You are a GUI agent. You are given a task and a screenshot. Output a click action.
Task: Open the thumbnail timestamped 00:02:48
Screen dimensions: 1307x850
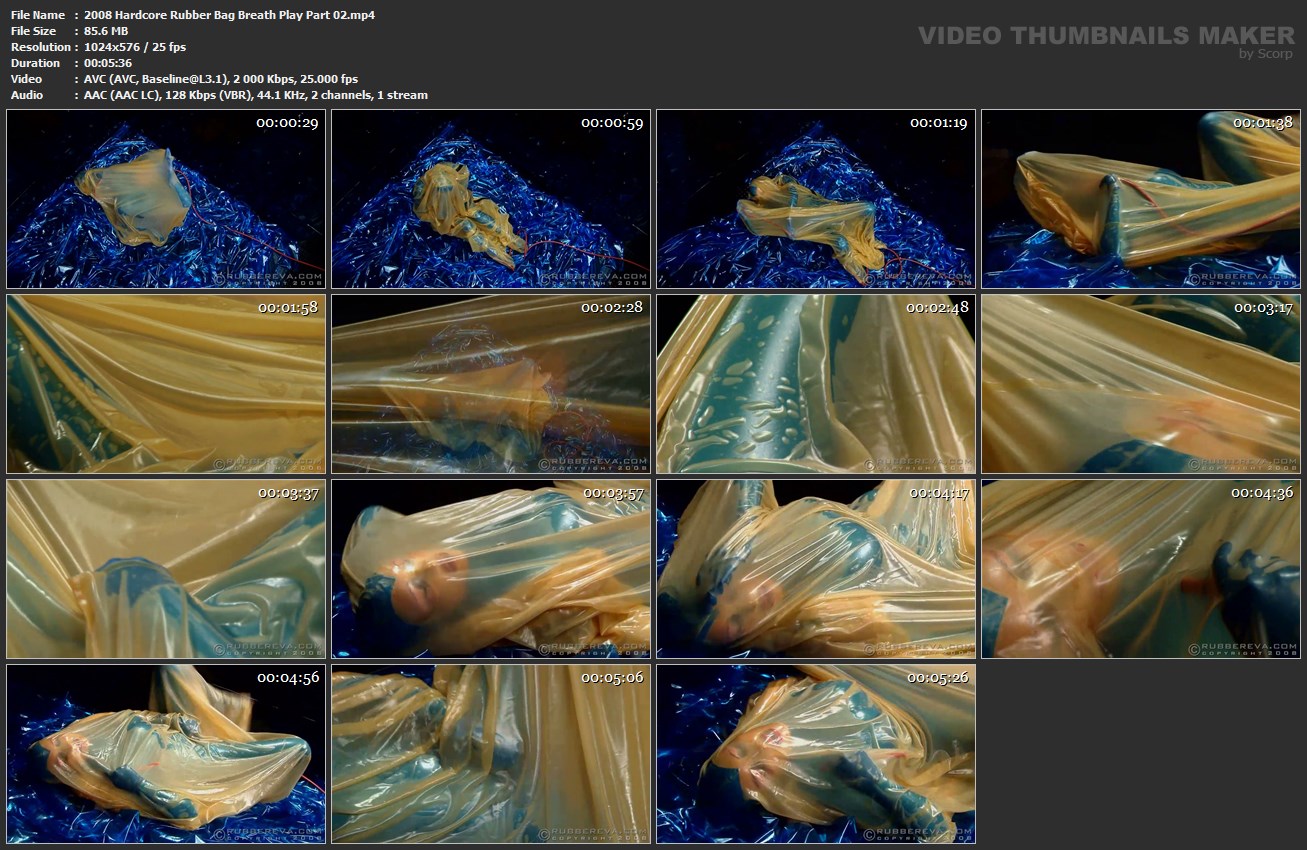click(816, 384)
